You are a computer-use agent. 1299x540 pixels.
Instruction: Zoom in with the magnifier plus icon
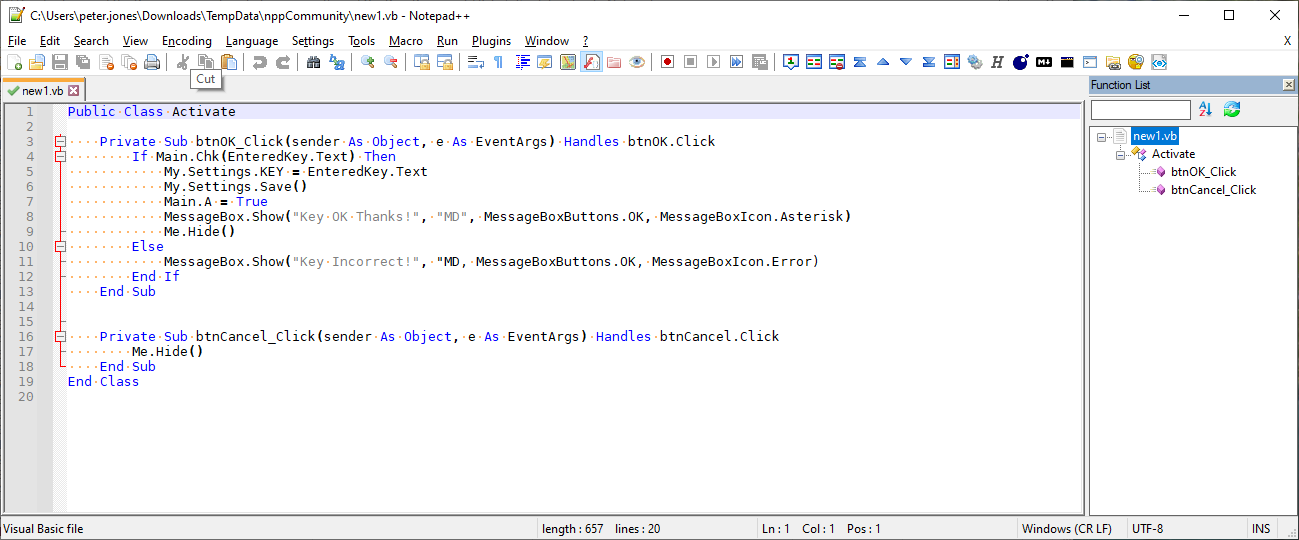coord(368,62)
